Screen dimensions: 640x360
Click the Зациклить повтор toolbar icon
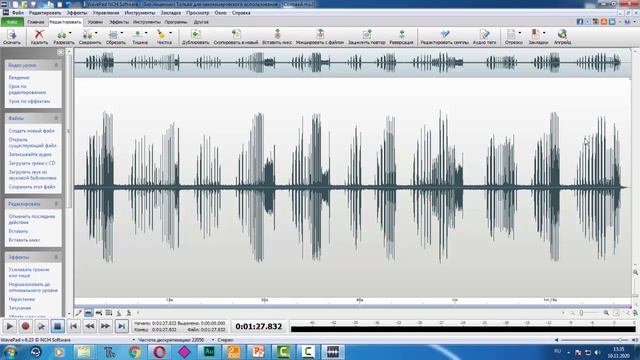pos(367,36)
